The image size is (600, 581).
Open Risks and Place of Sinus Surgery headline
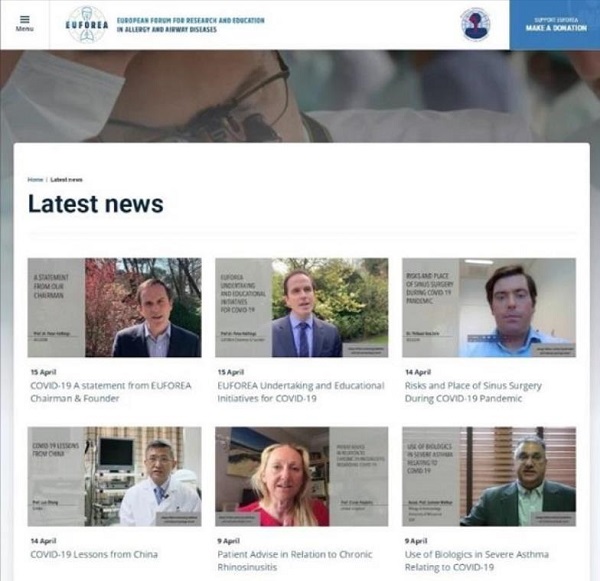[x=472, y=392]
